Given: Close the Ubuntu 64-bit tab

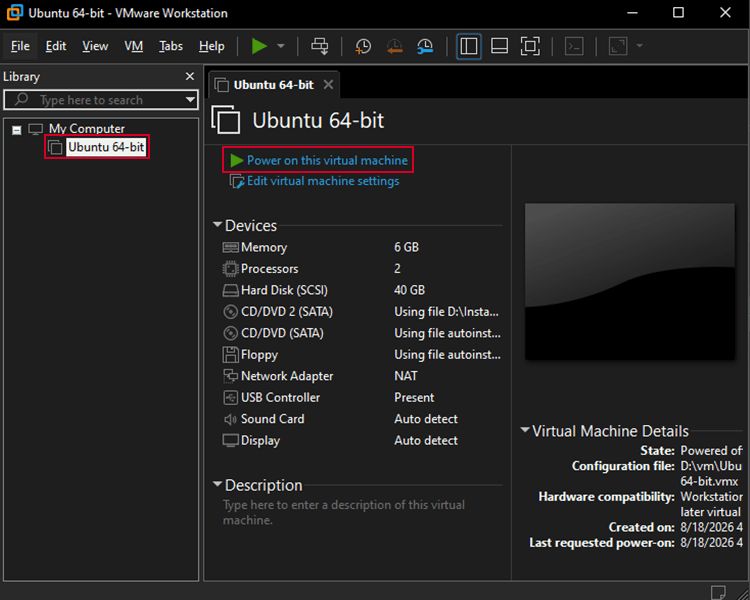Looking at the screenshot, I should point(328,85).
